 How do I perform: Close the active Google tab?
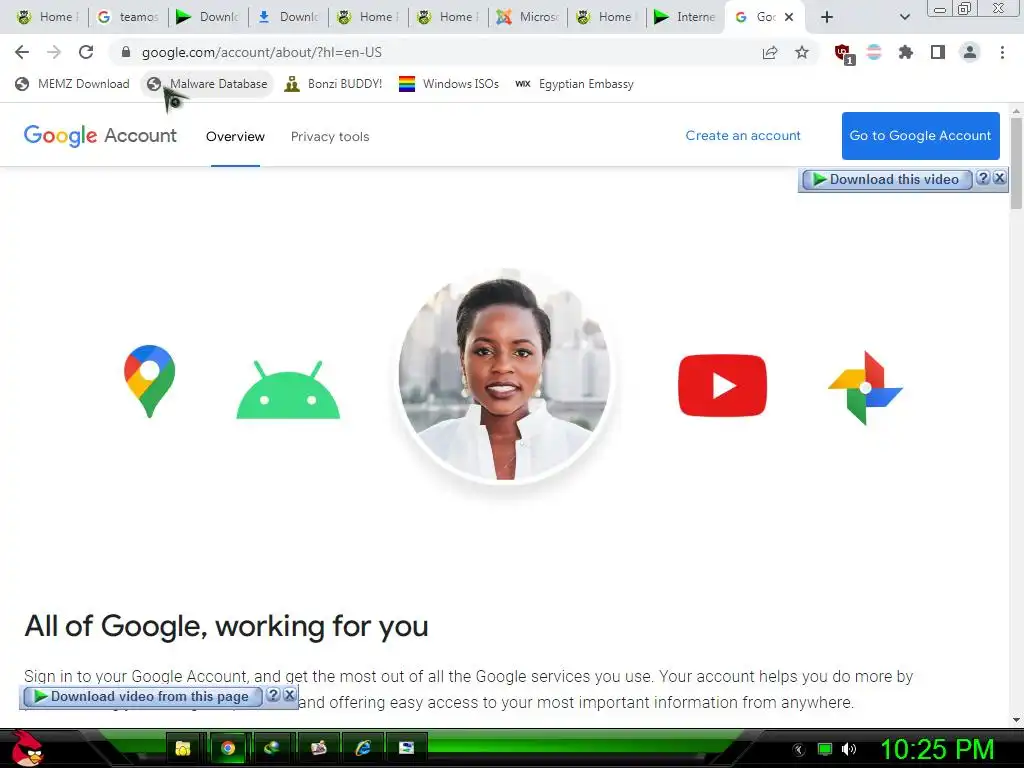point(789,17)
